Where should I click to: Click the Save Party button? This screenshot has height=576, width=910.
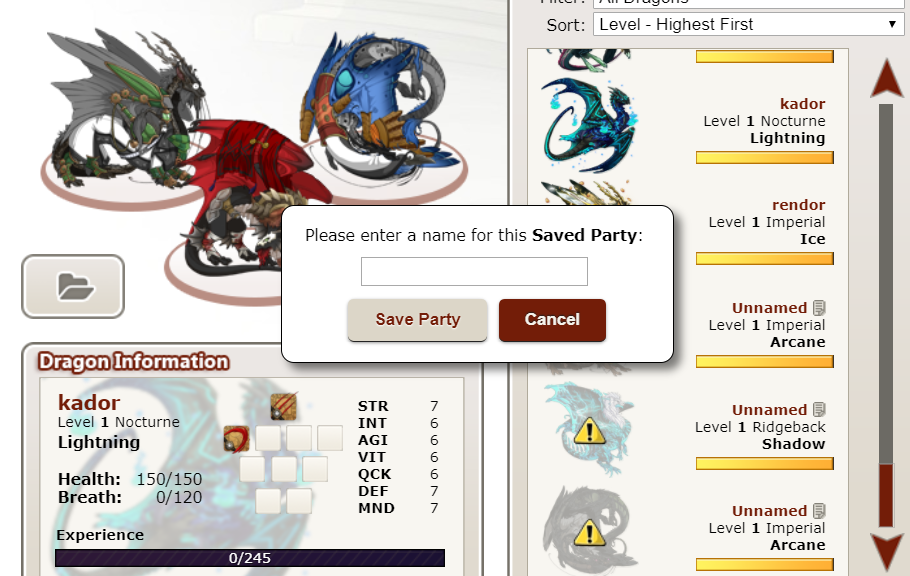[x=417, y=320]
